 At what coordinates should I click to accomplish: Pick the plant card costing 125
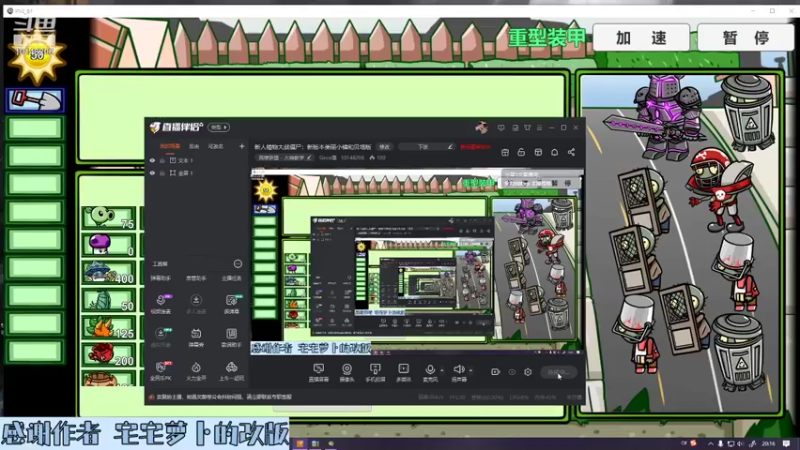tap(109, 328)
